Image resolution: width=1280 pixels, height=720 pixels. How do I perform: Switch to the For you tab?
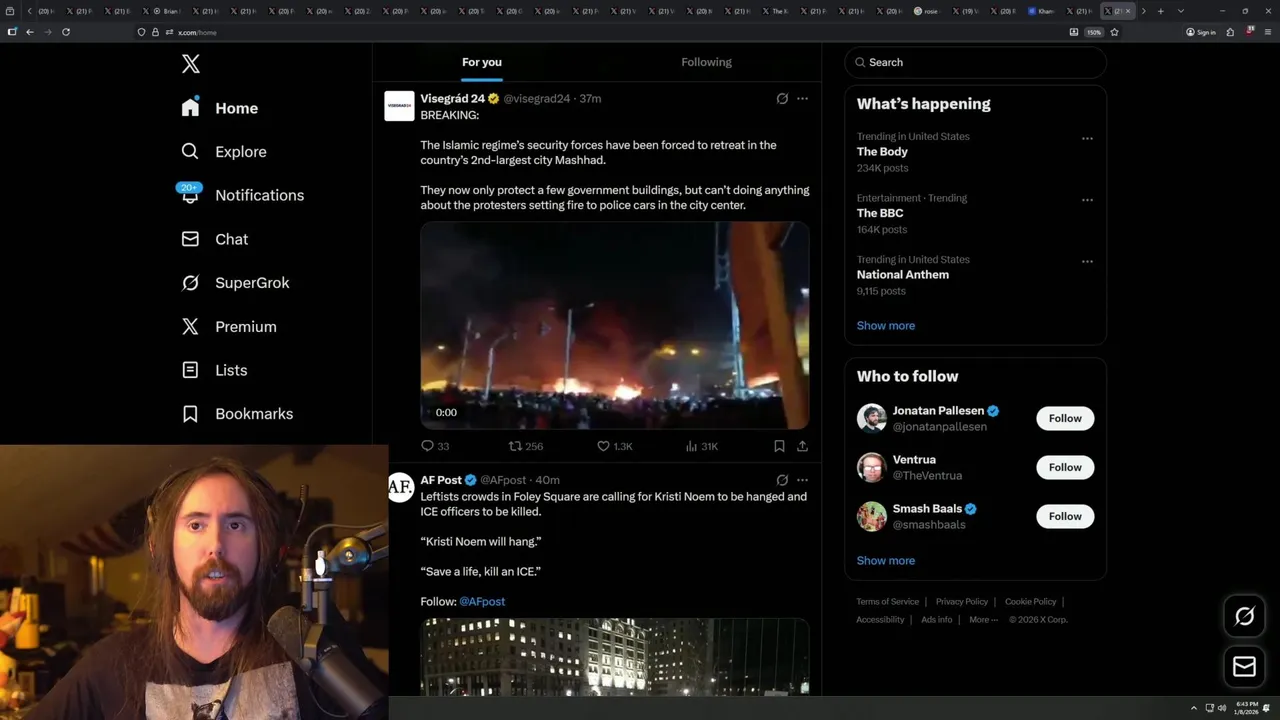click(x=482, y=62)
